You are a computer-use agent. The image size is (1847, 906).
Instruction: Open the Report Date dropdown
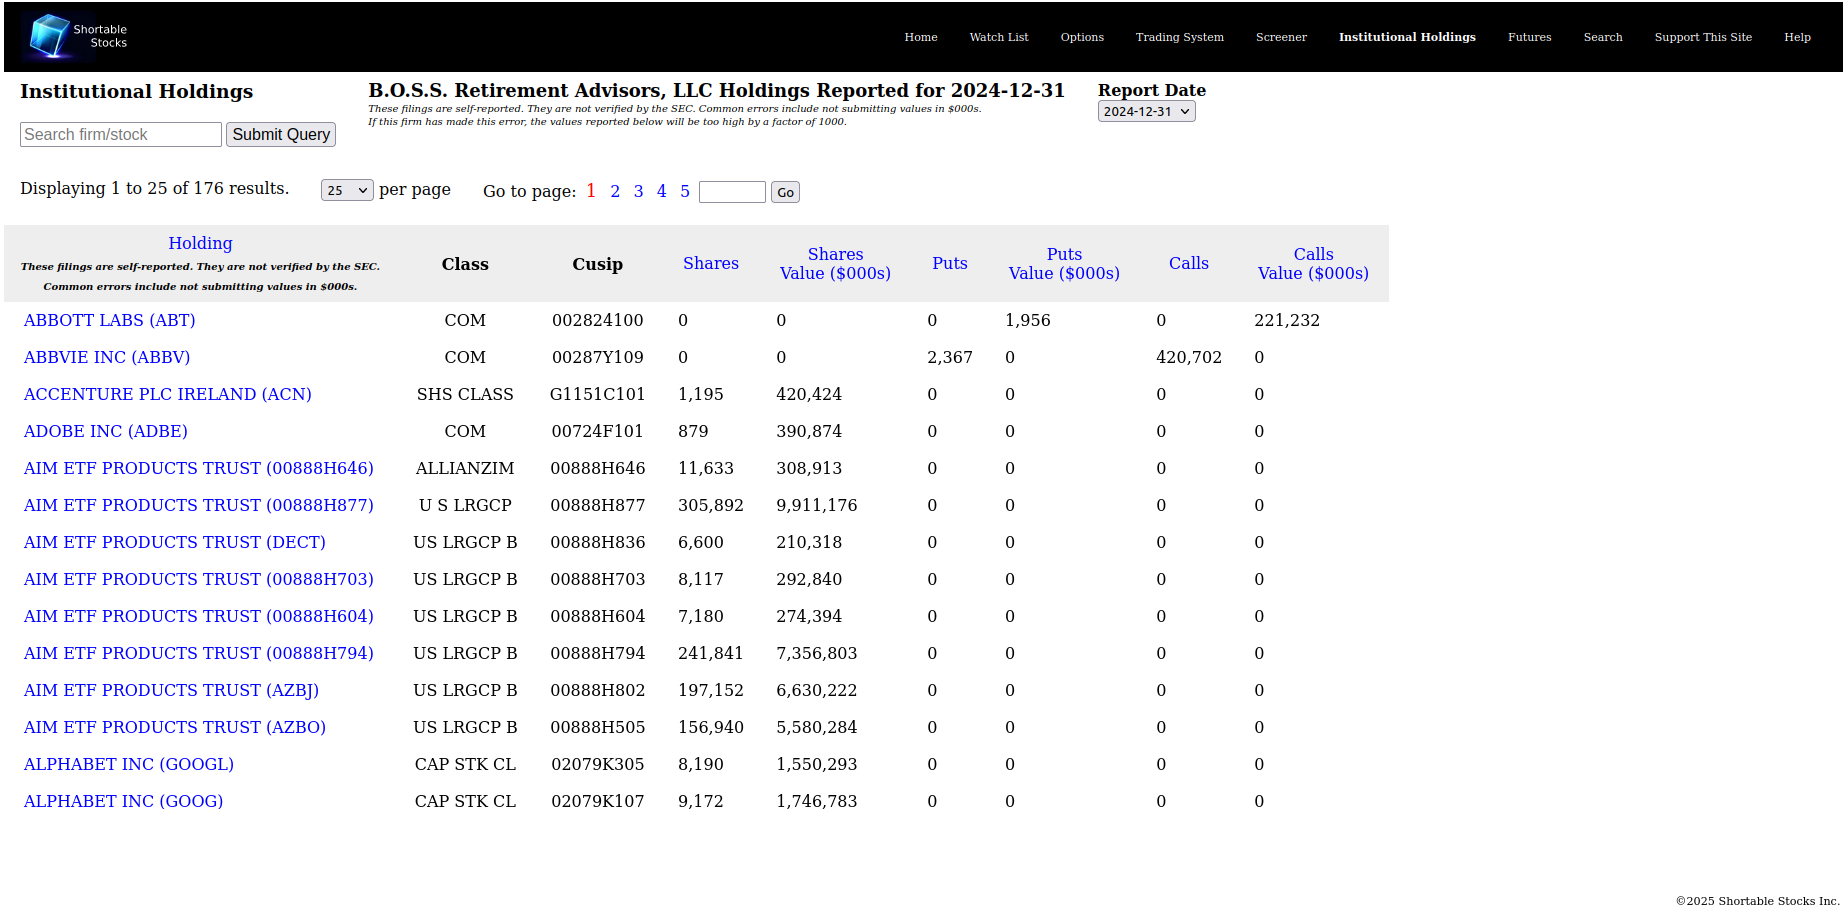coord(1146,111)
